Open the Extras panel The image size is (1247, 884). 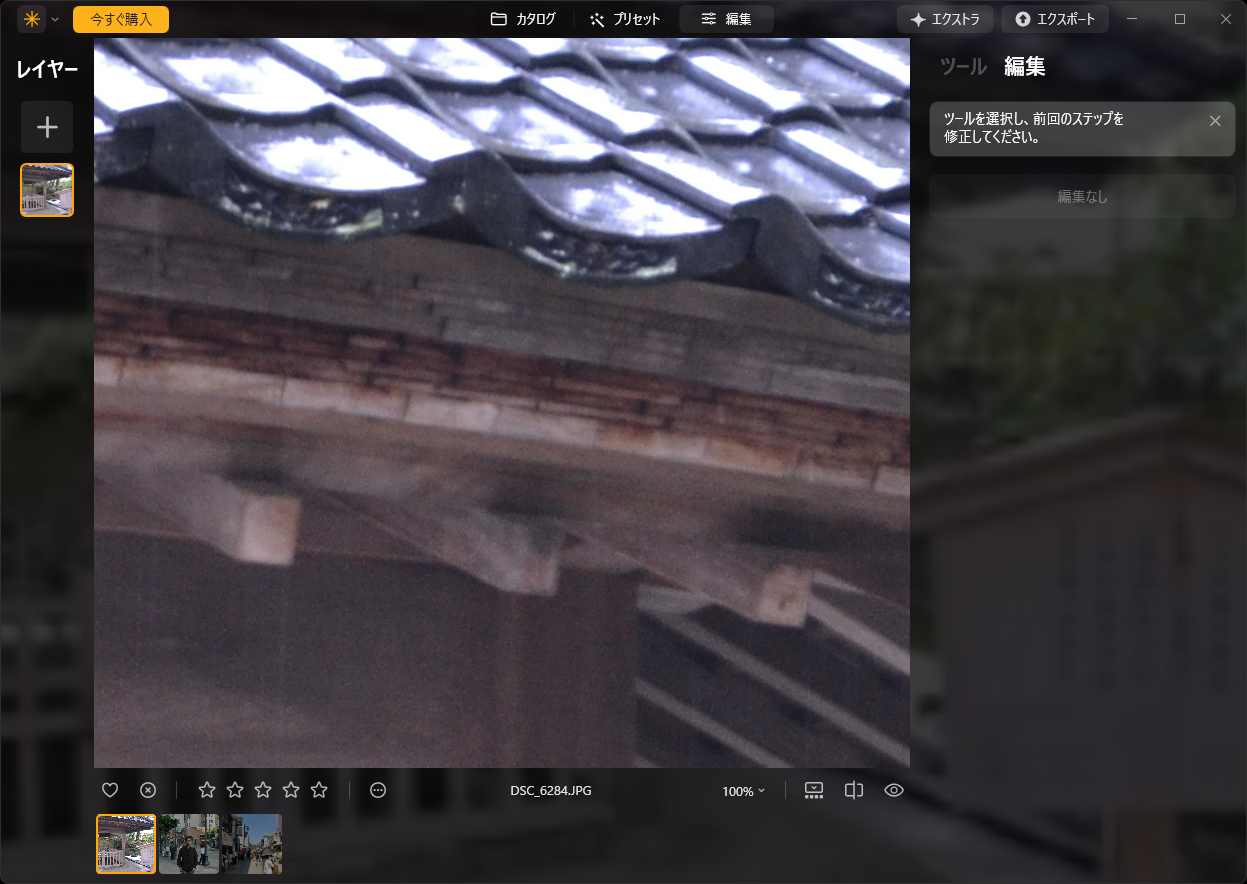click(x=944, y=18)
